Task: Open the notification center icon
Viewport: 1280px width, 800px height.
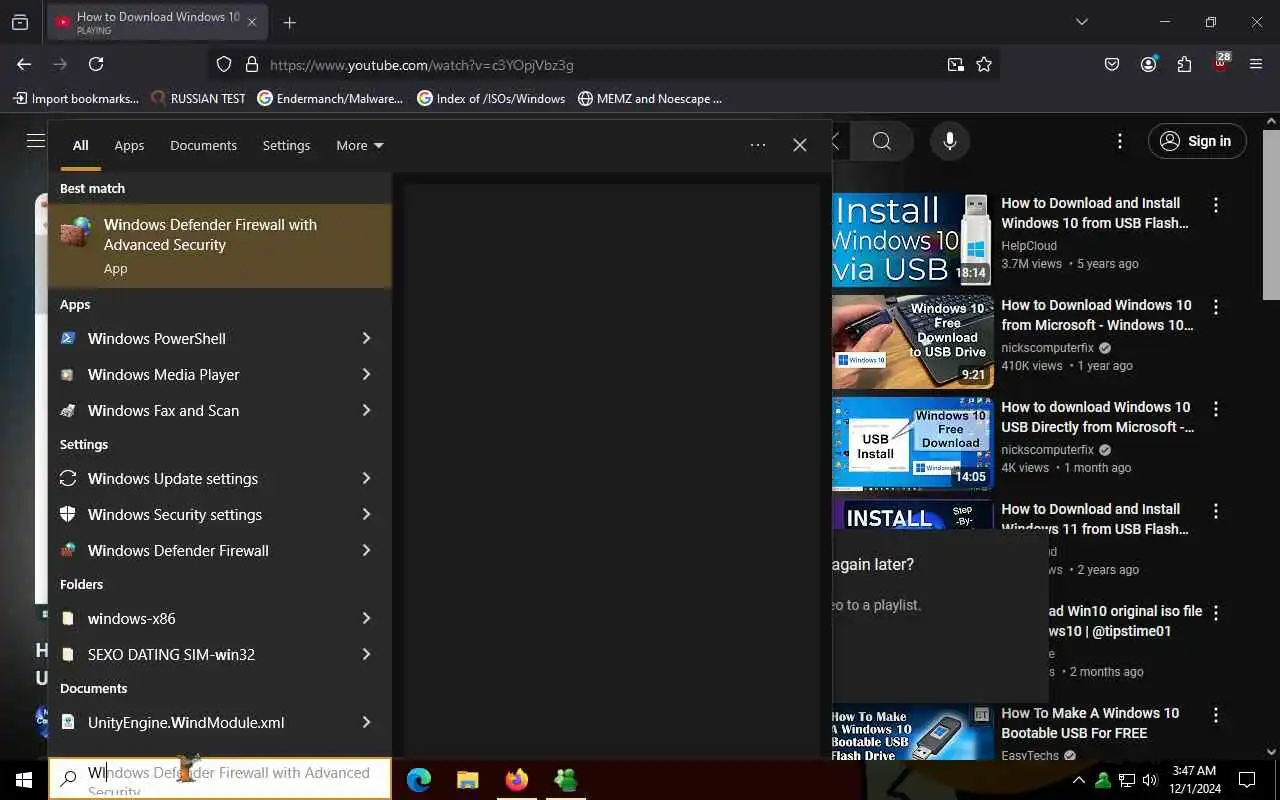Action: 1247,780
